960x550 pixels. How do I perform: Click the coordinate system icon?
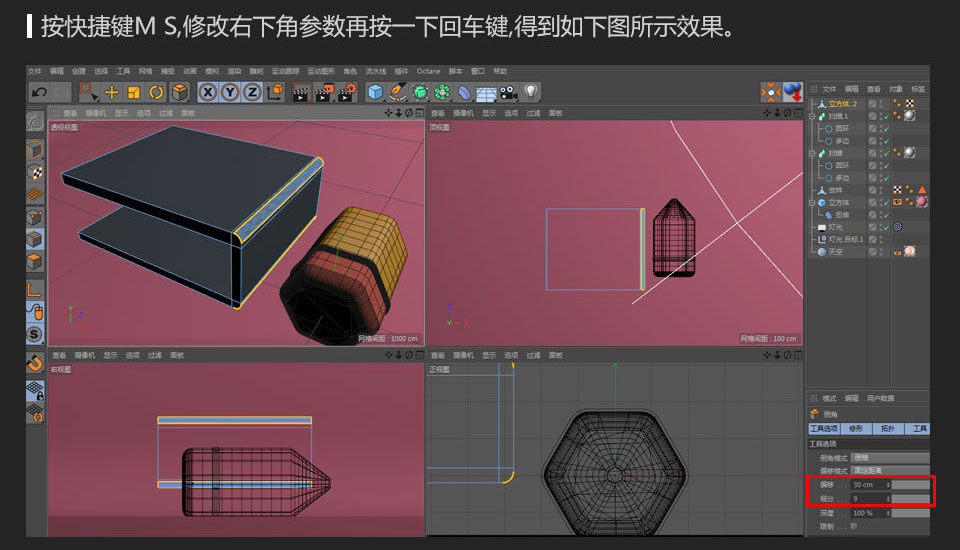(276, 92)
